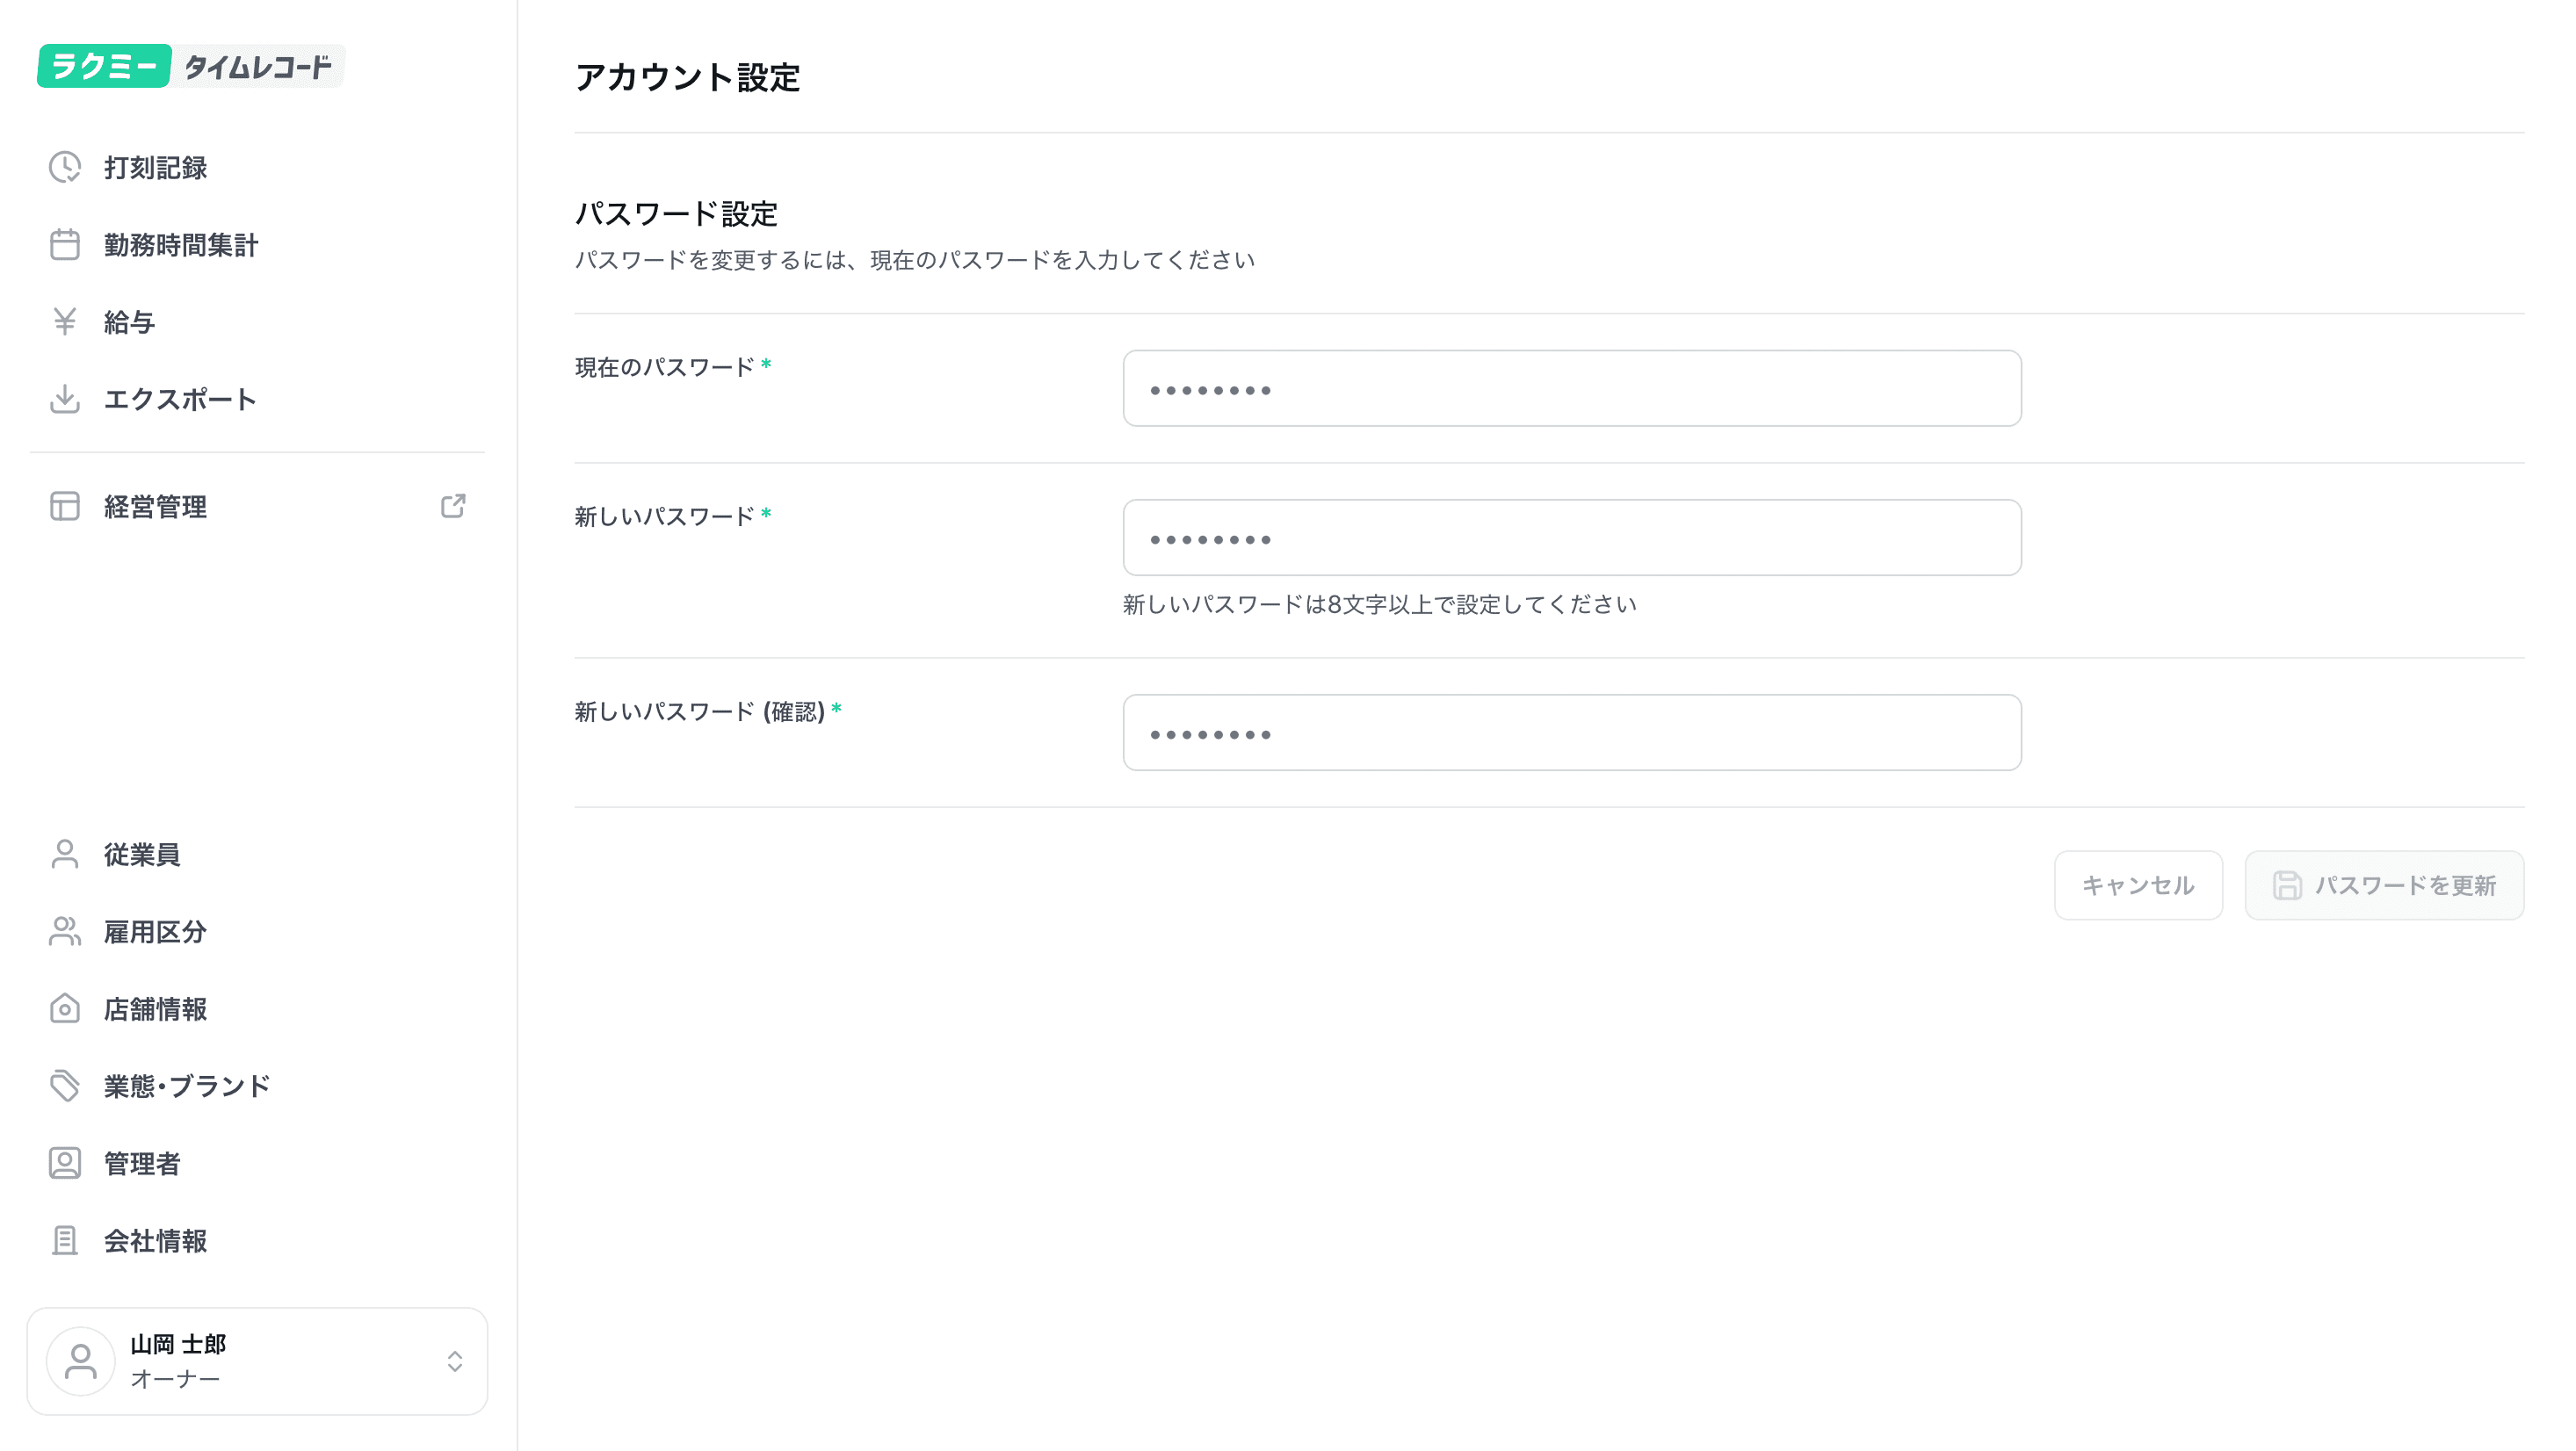
Task: Expand the account switcher chevron
Action: pyautogui.click(x=455, y=1361)
